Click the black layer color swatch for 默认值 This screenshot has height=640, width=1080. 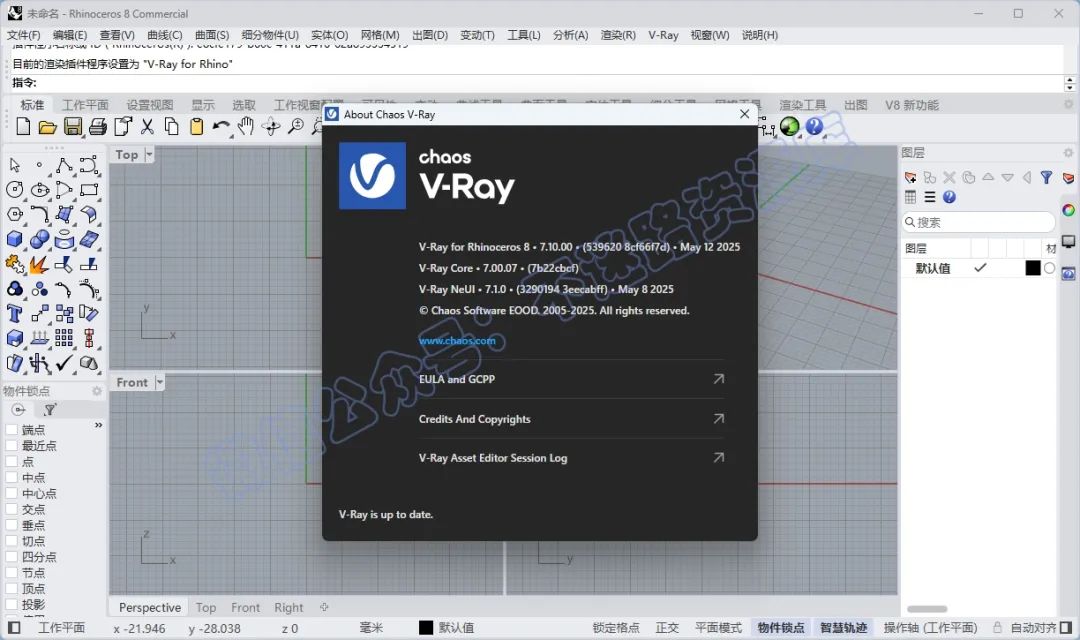pyautogui.click(x=1032, y=268)
